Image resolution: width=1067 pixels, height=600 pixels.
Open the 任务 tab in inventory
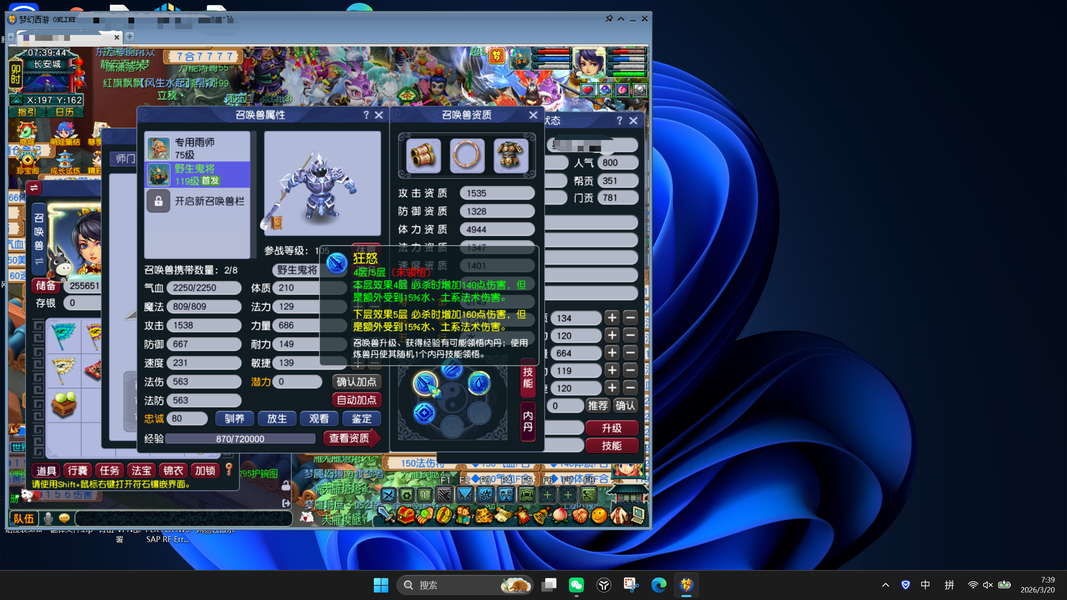110,470
